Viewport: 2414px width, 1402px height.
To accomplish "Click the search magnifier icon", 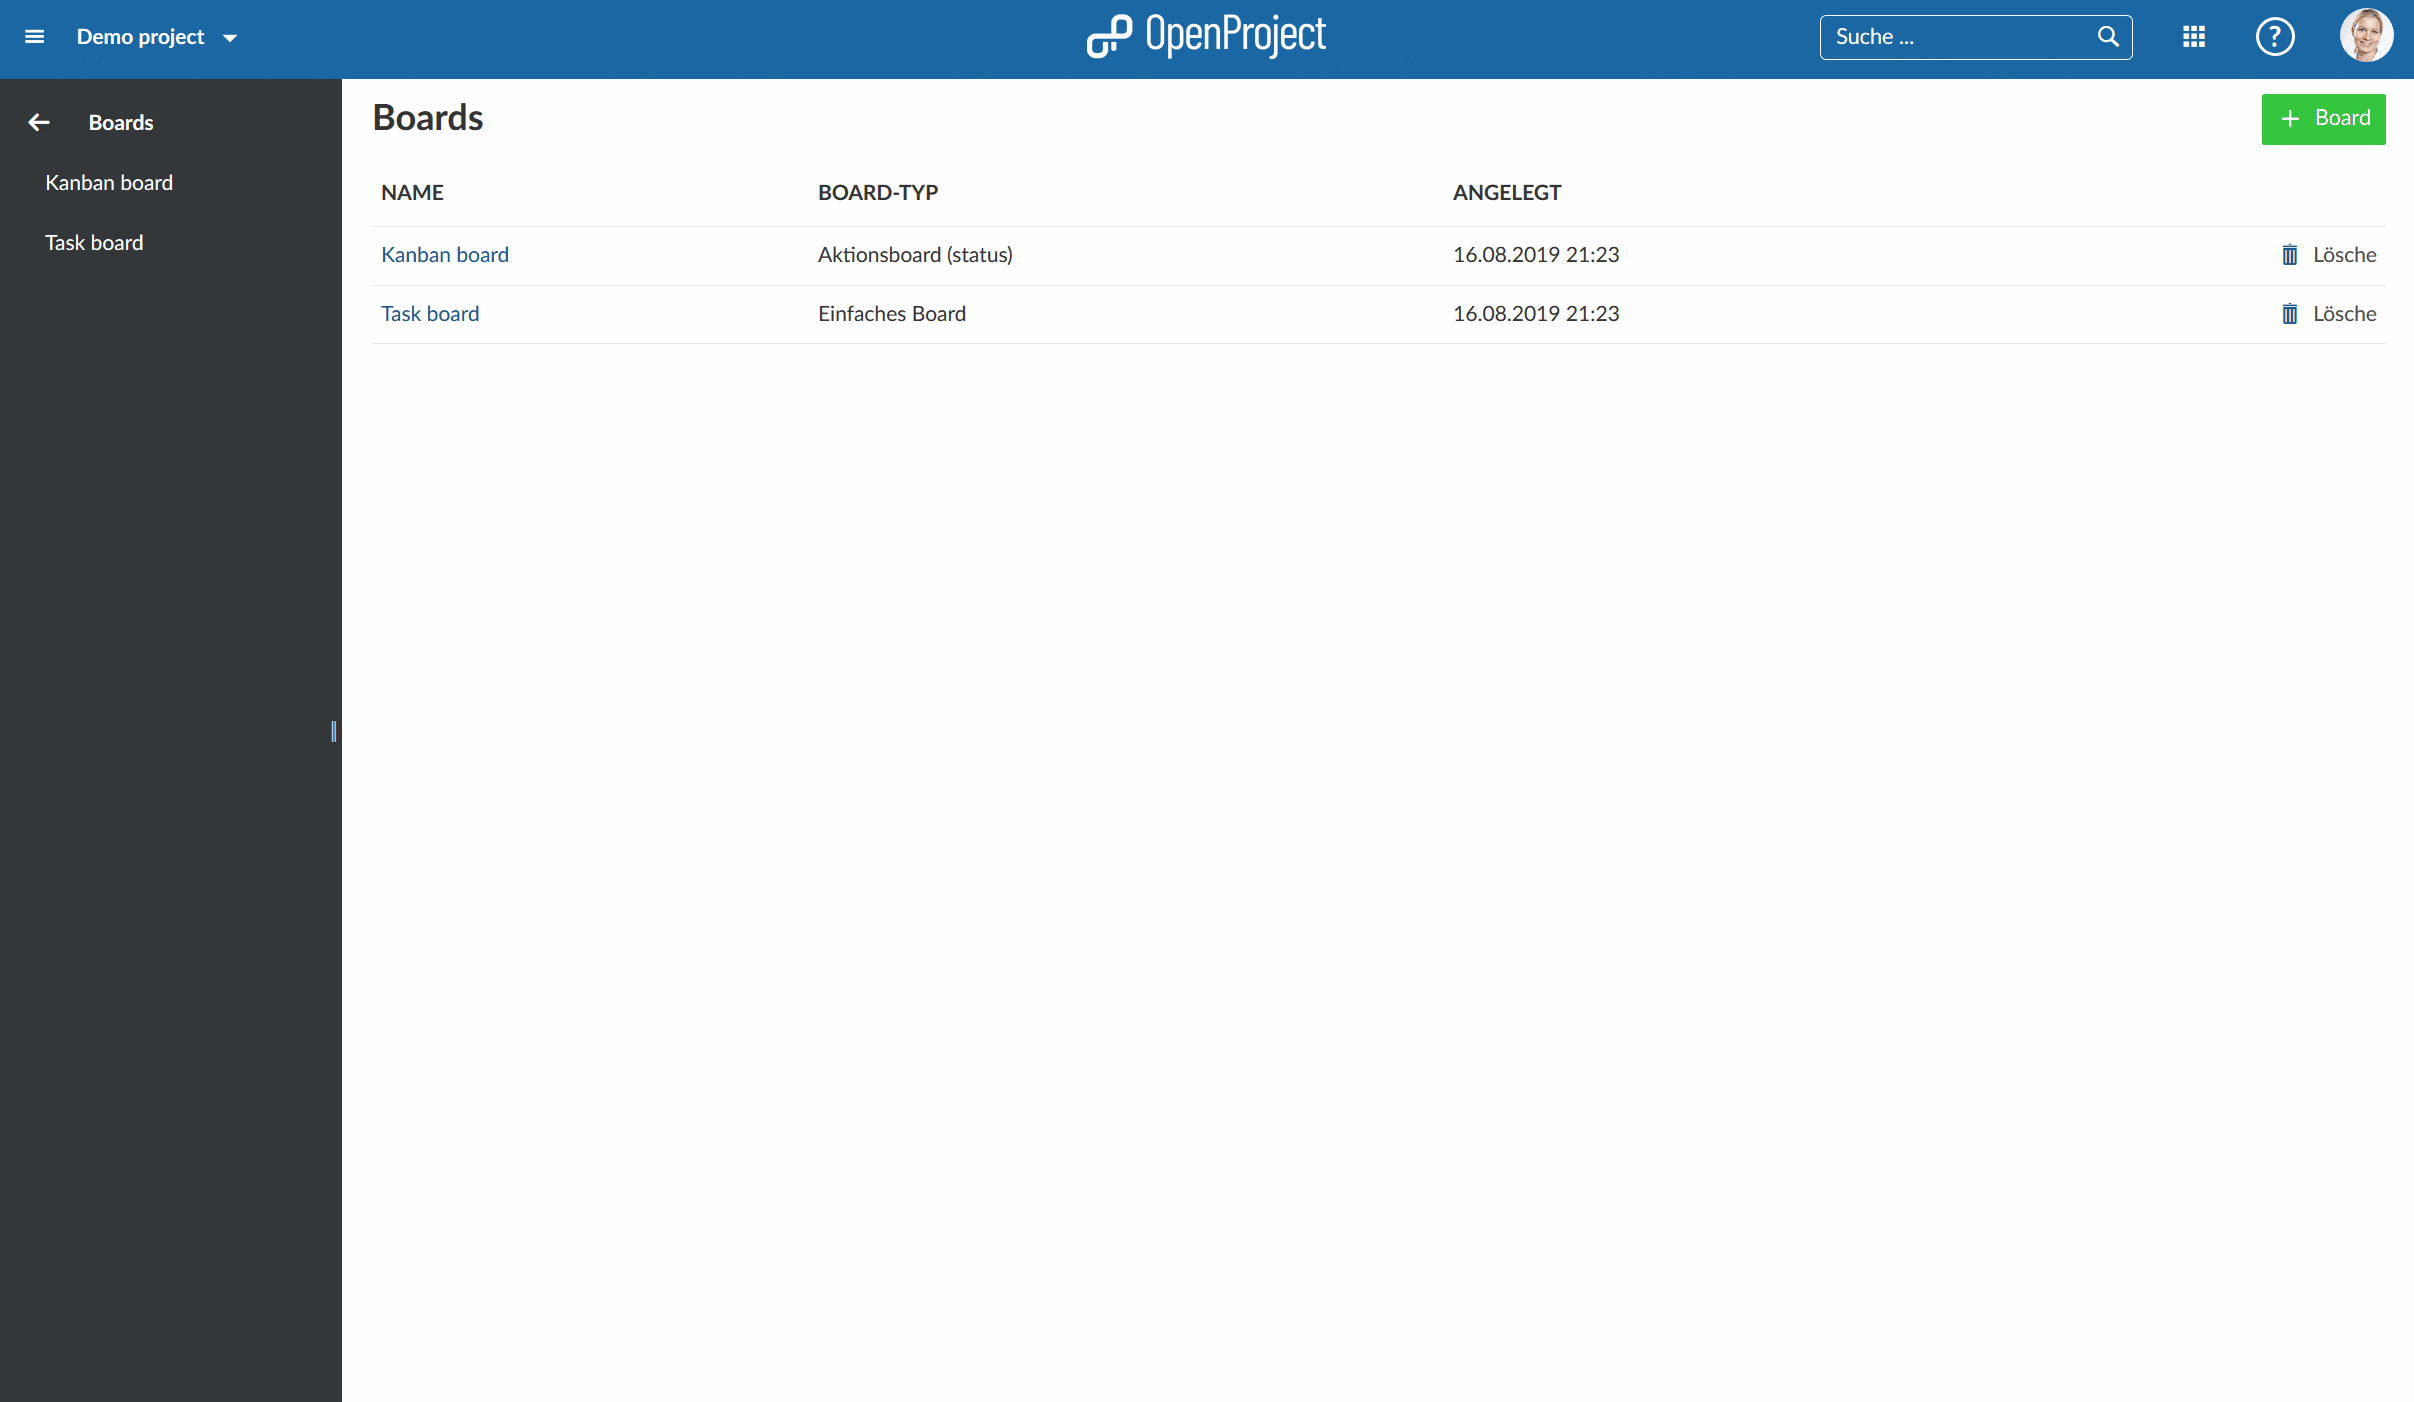I will 2104,37.
